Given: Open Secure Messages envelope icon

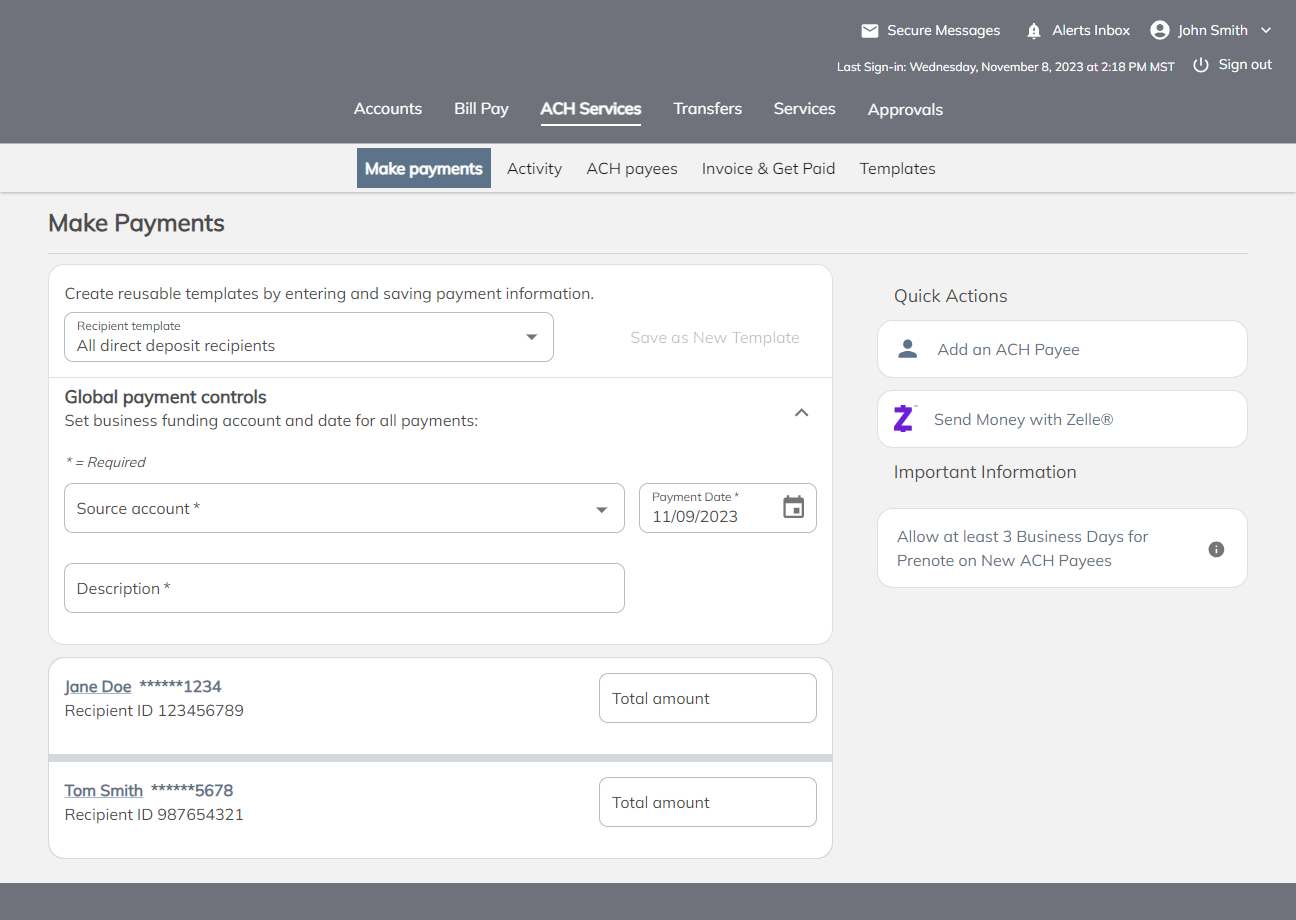Looking at the screenshot, I should pyautogui.click(x=870, y=31).
